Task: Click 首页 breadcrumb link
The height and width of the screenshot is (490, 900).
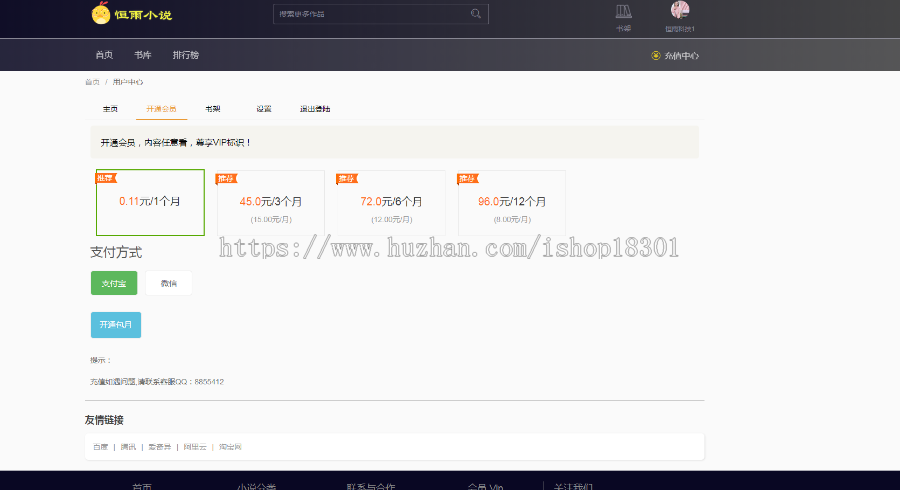Action: tap(92, 82)
